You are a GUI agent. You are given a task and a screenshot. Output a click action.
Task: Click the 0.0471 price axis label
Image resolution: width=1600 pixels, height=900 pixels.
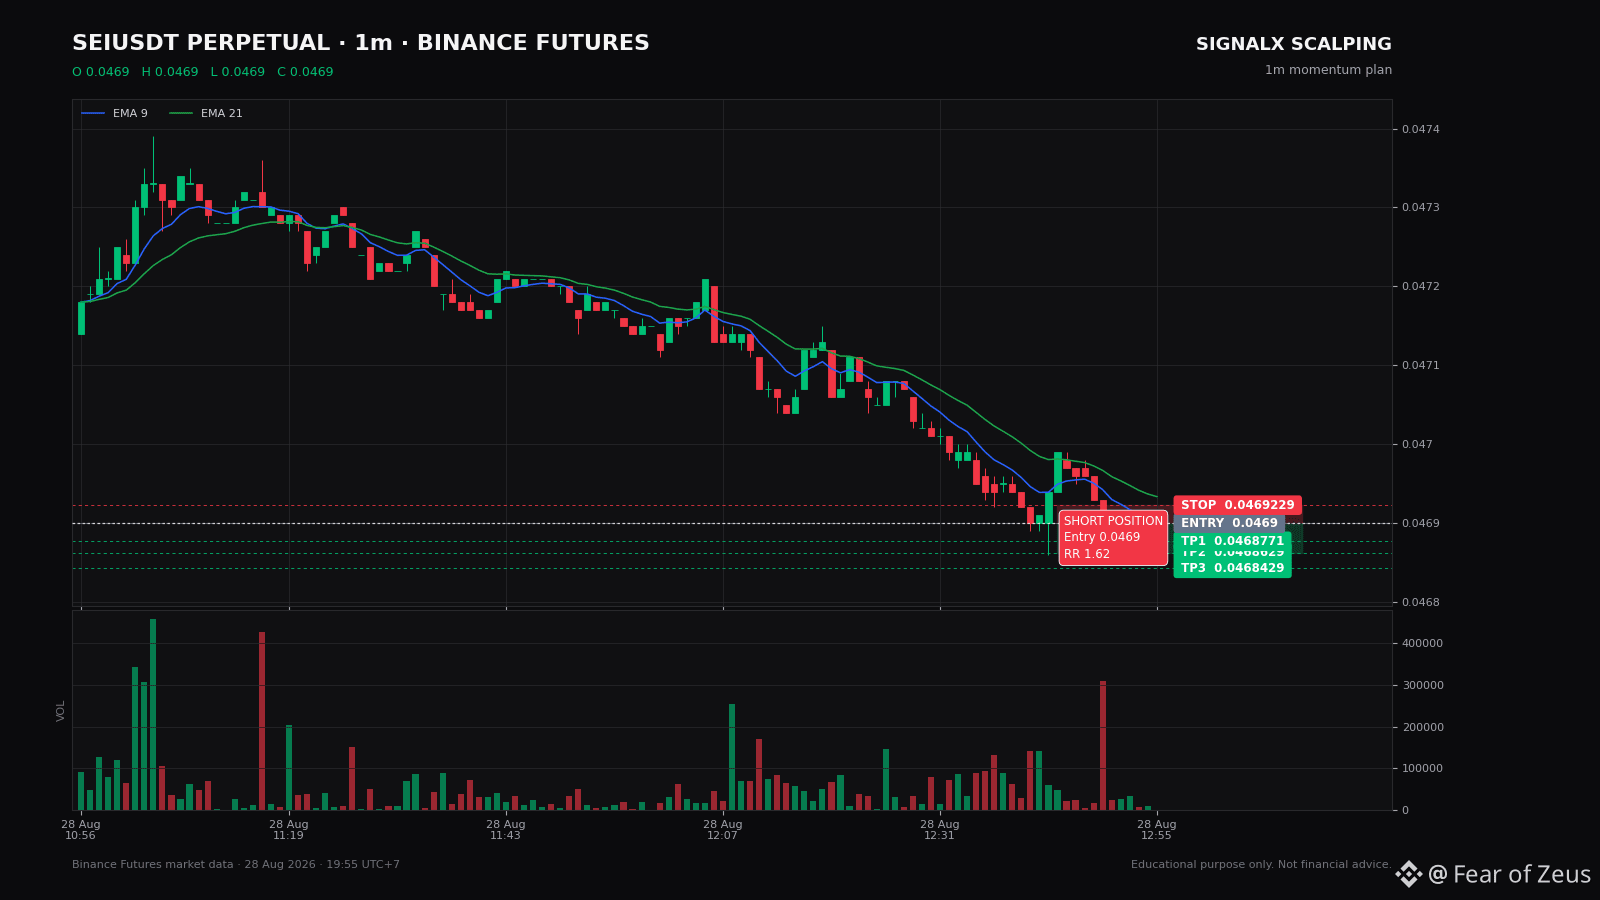pos(1420,366)
